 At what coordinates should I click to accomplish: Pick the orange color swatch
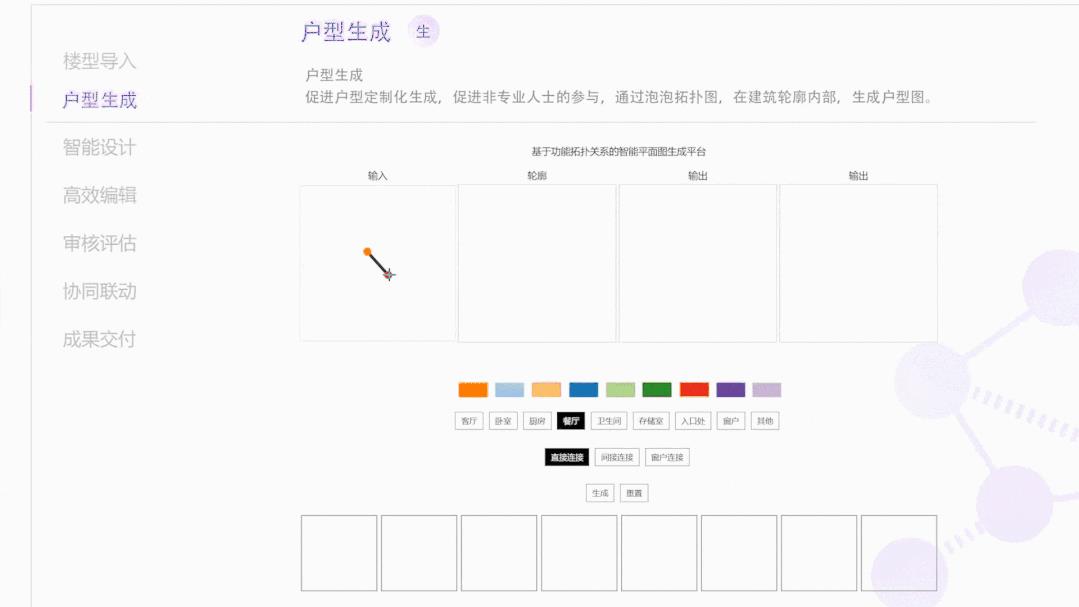[x=473, y=390]
